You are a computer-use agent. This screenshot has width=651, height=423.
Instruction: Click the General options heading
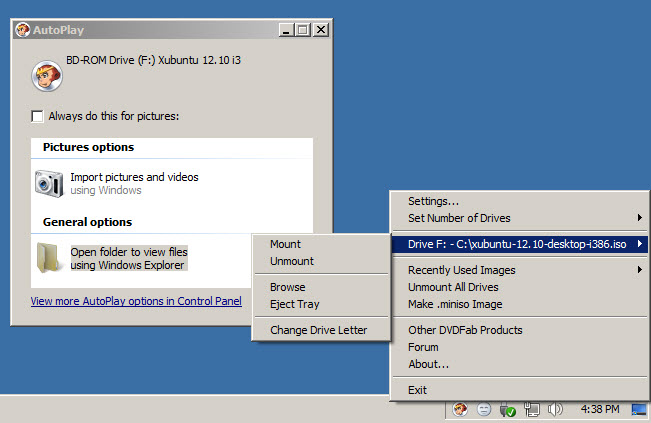(88, 222)
